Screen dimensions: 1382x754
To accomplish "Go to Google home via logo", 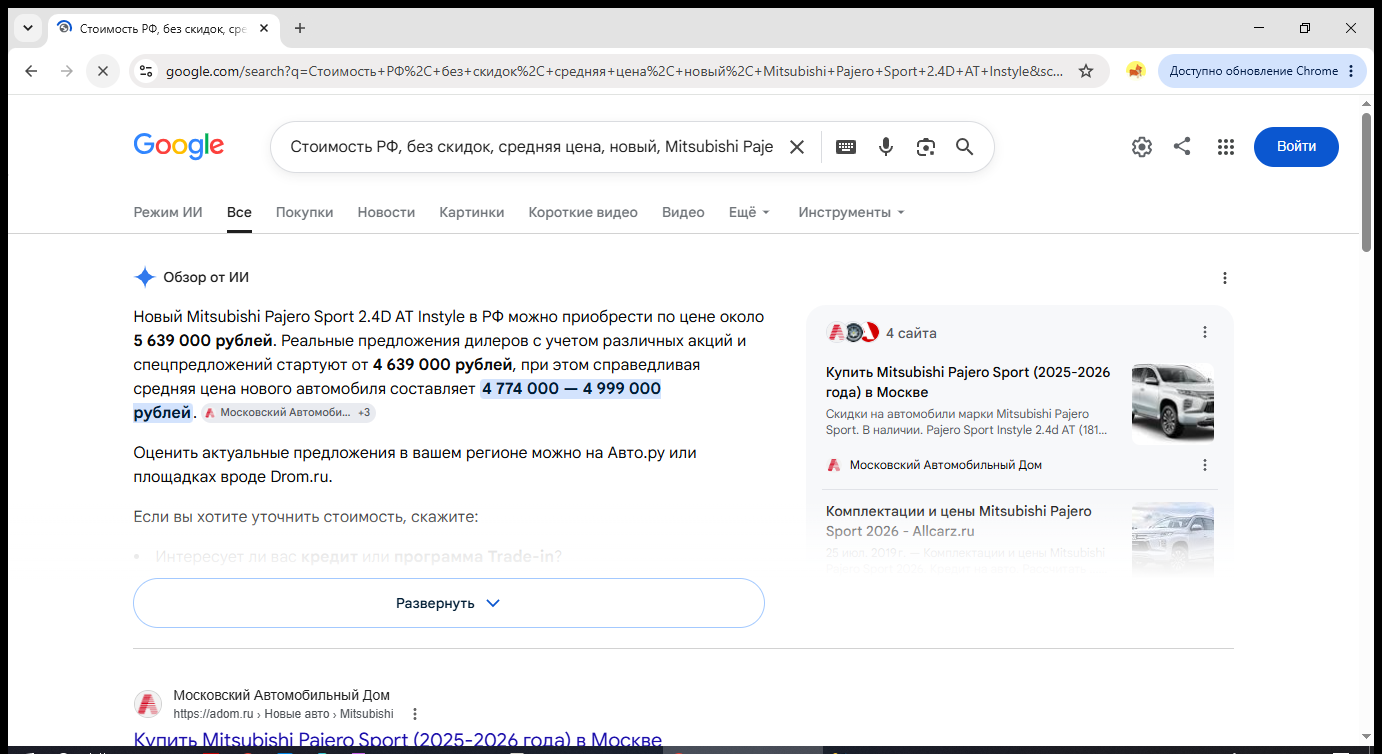I will (x=179, y=146).
